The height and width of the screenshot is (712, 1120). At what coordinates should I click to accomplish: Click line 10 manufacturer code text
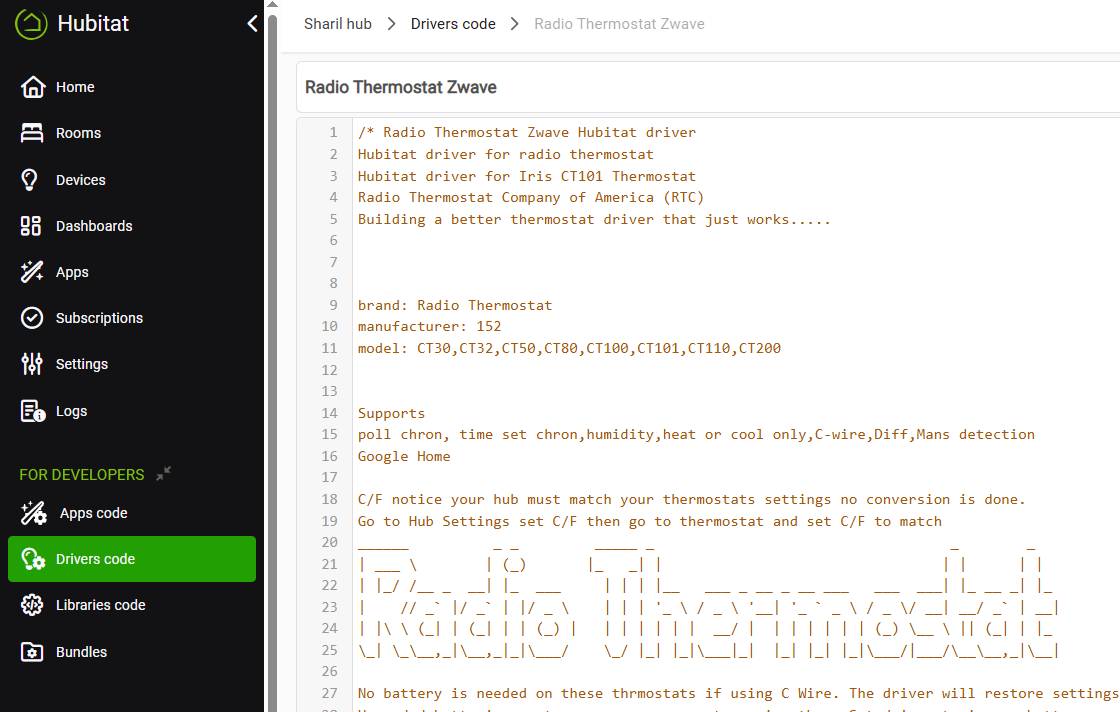429,326
